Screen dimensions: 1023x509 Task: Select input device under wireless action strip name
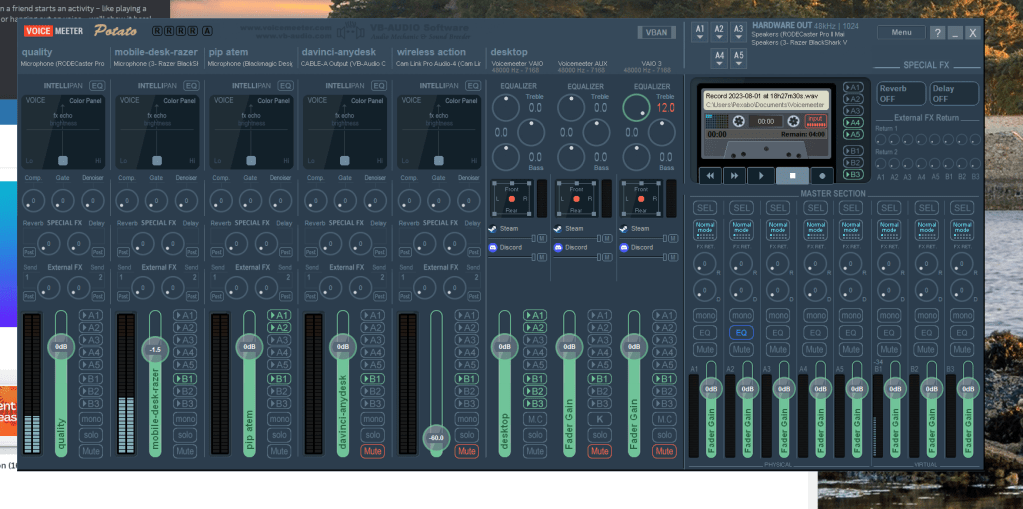coord(438,64)
